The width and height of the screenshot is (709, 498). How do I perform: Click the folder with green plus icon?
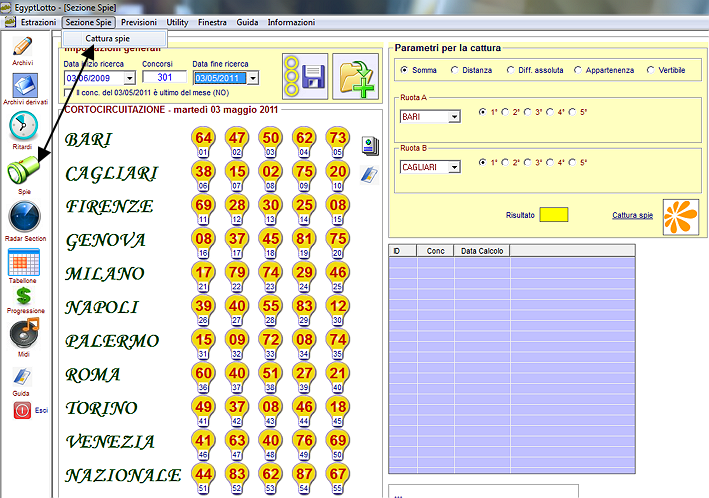tap(355, 76)
